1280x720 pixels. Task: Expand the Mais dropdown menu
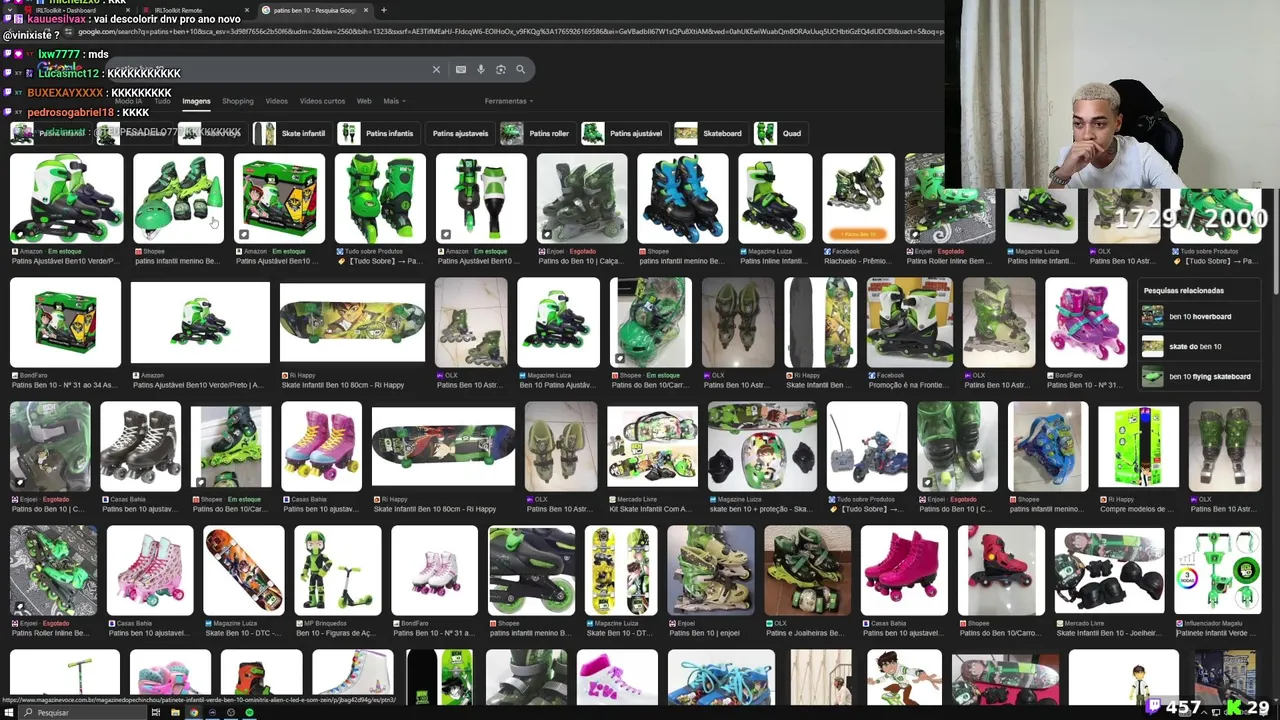click(x=393, y=101)
